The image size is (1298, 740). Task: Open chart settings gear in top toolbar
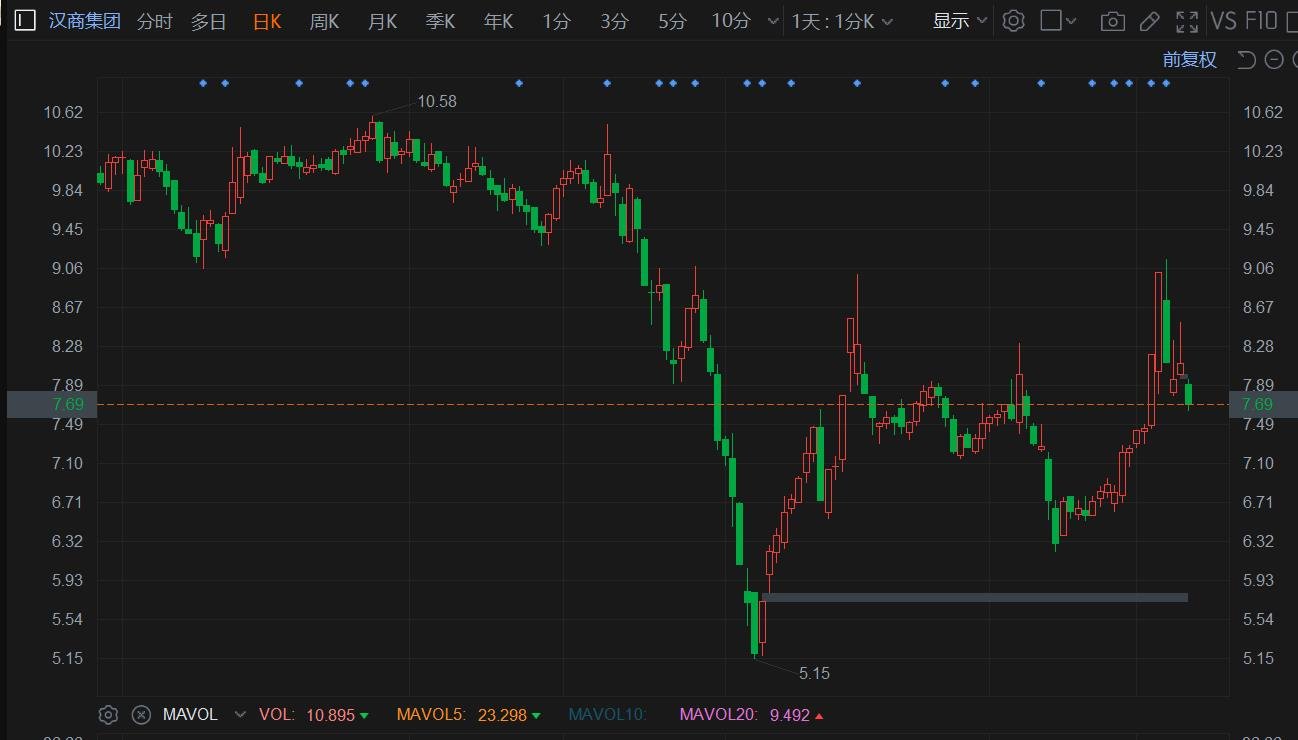click(1014, 20)
